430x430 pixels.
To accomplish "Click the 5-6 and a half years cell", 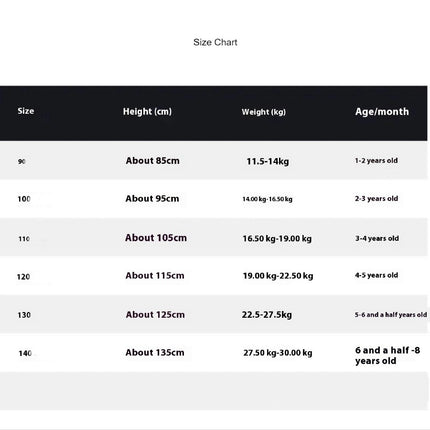I will 391,315.
